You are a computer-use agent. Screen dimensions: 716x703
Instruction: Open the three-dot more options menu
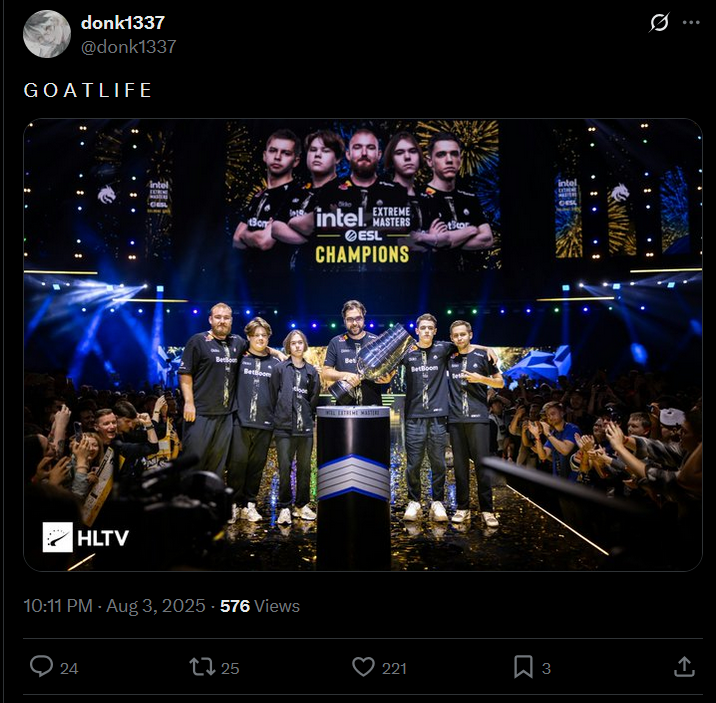(691, 22)
